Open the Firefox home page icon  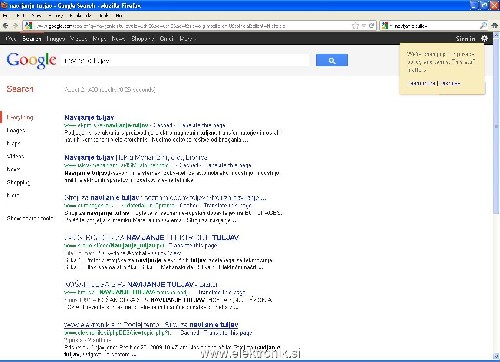[x=495, y=25]
